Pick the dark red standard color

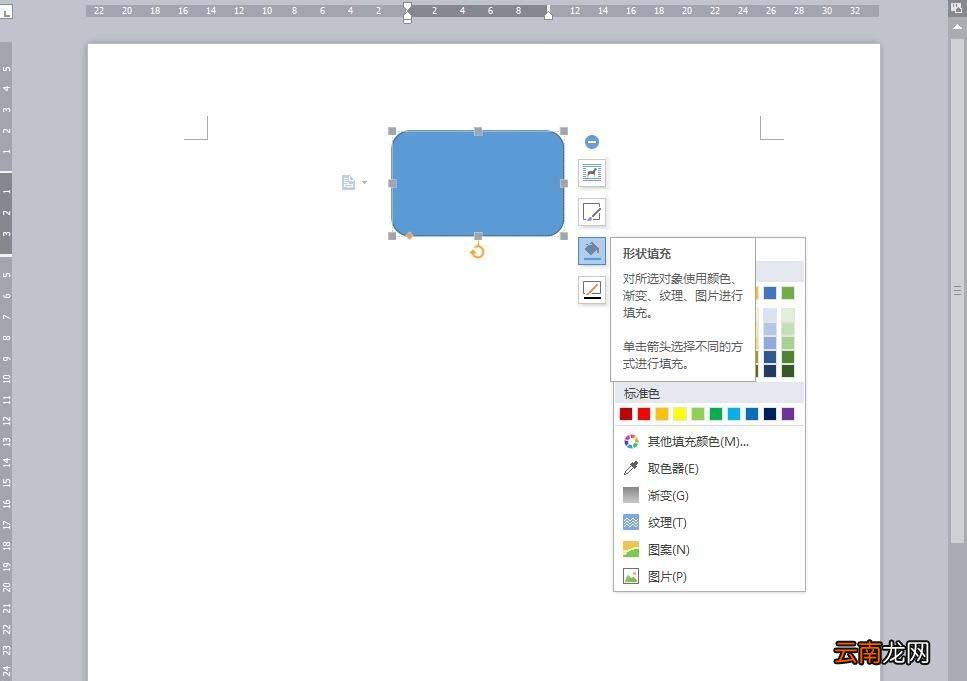pos(626,414)
